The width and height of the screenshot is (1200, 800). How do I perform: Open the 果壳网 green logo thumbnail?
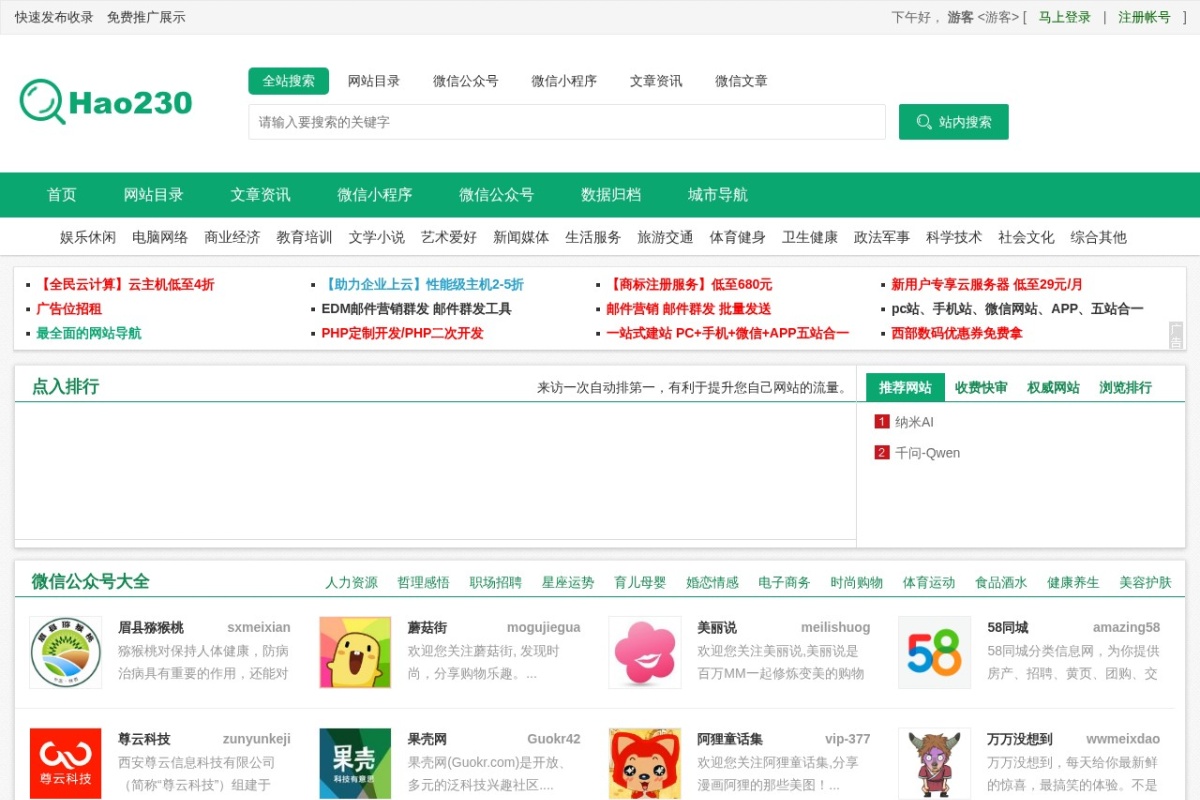[x=355, y=763]
